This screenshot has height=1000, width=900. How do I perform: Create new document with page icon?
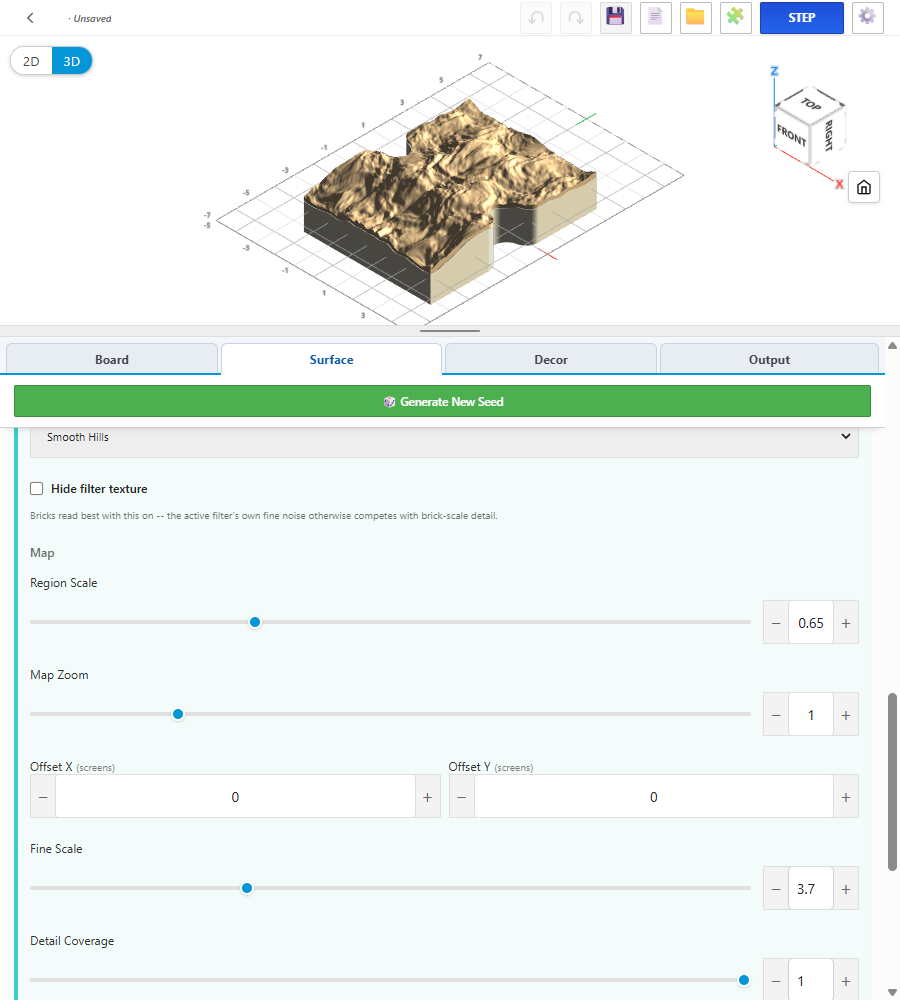click(x=656, y=18)
